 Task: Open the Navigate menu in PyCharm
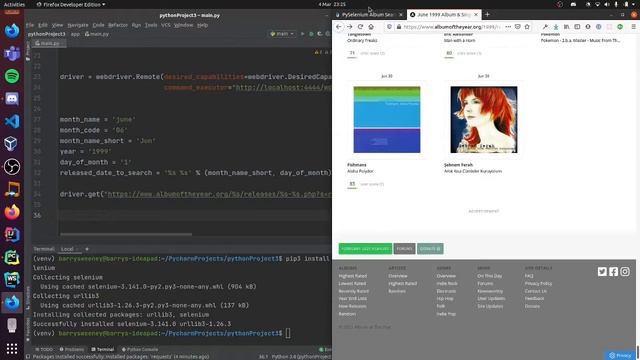(78, 25)
